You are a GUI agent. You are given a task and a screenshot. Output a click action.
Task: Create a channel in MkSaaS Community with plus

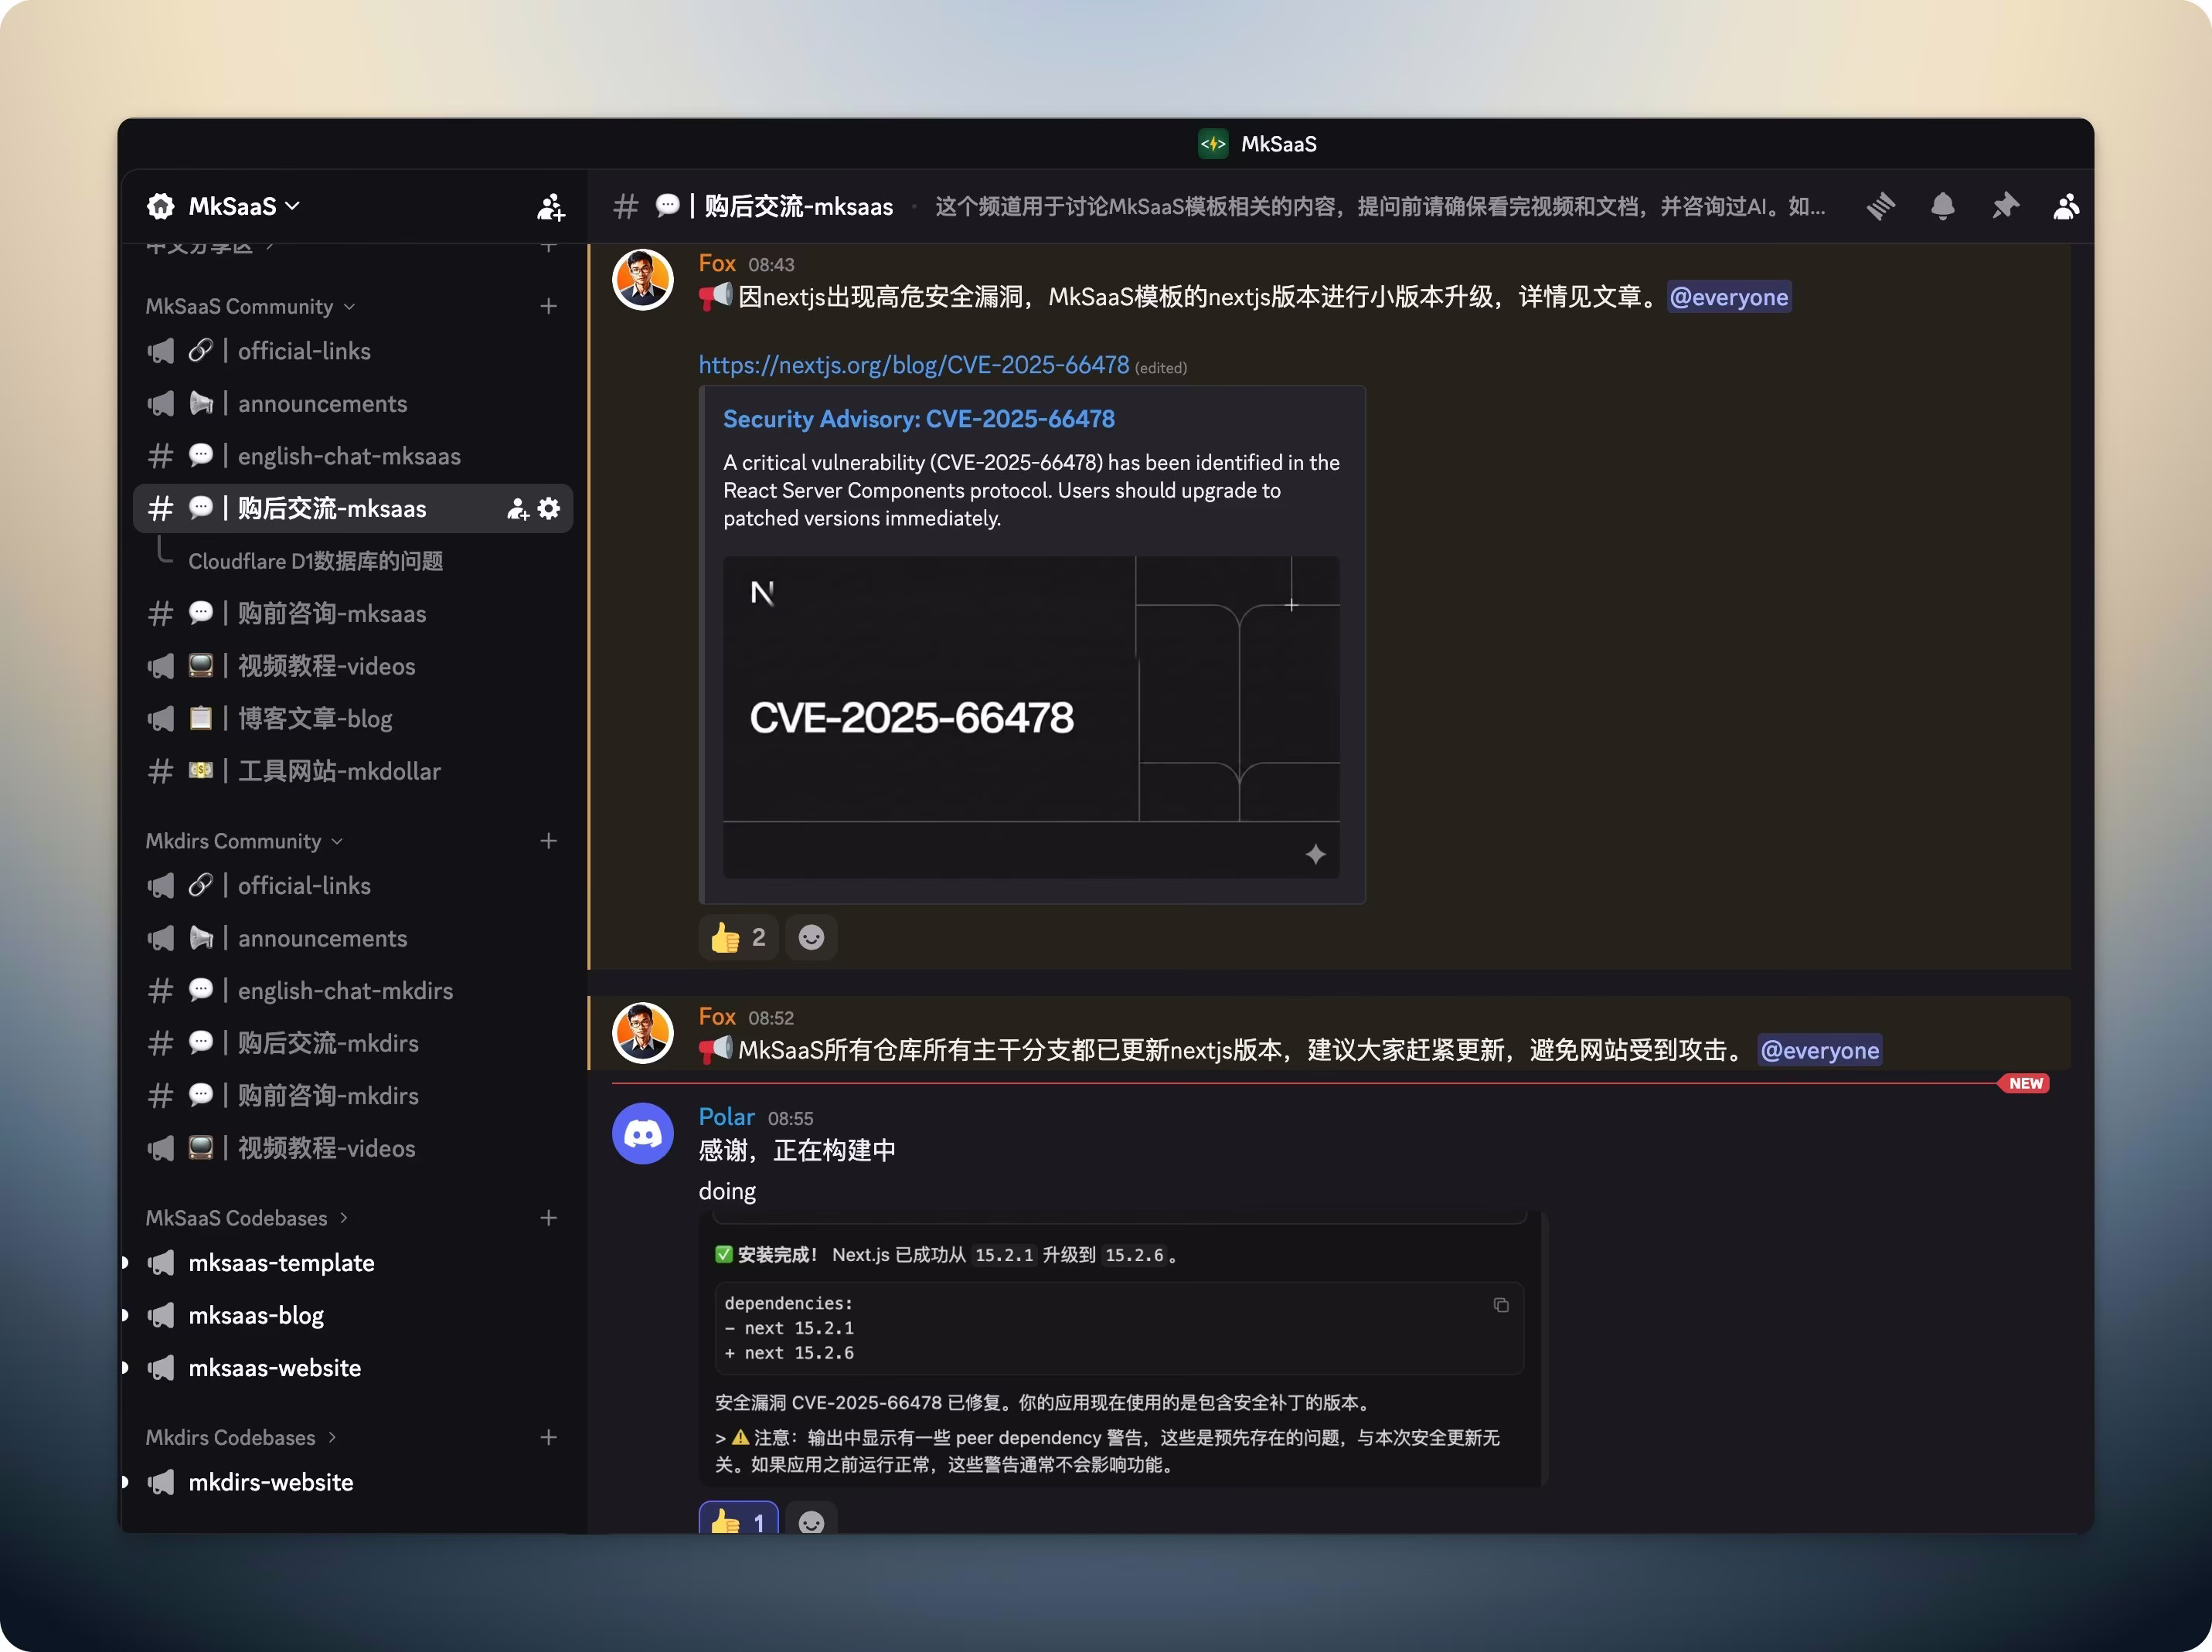pyautogui.click(x=549, y=306)
